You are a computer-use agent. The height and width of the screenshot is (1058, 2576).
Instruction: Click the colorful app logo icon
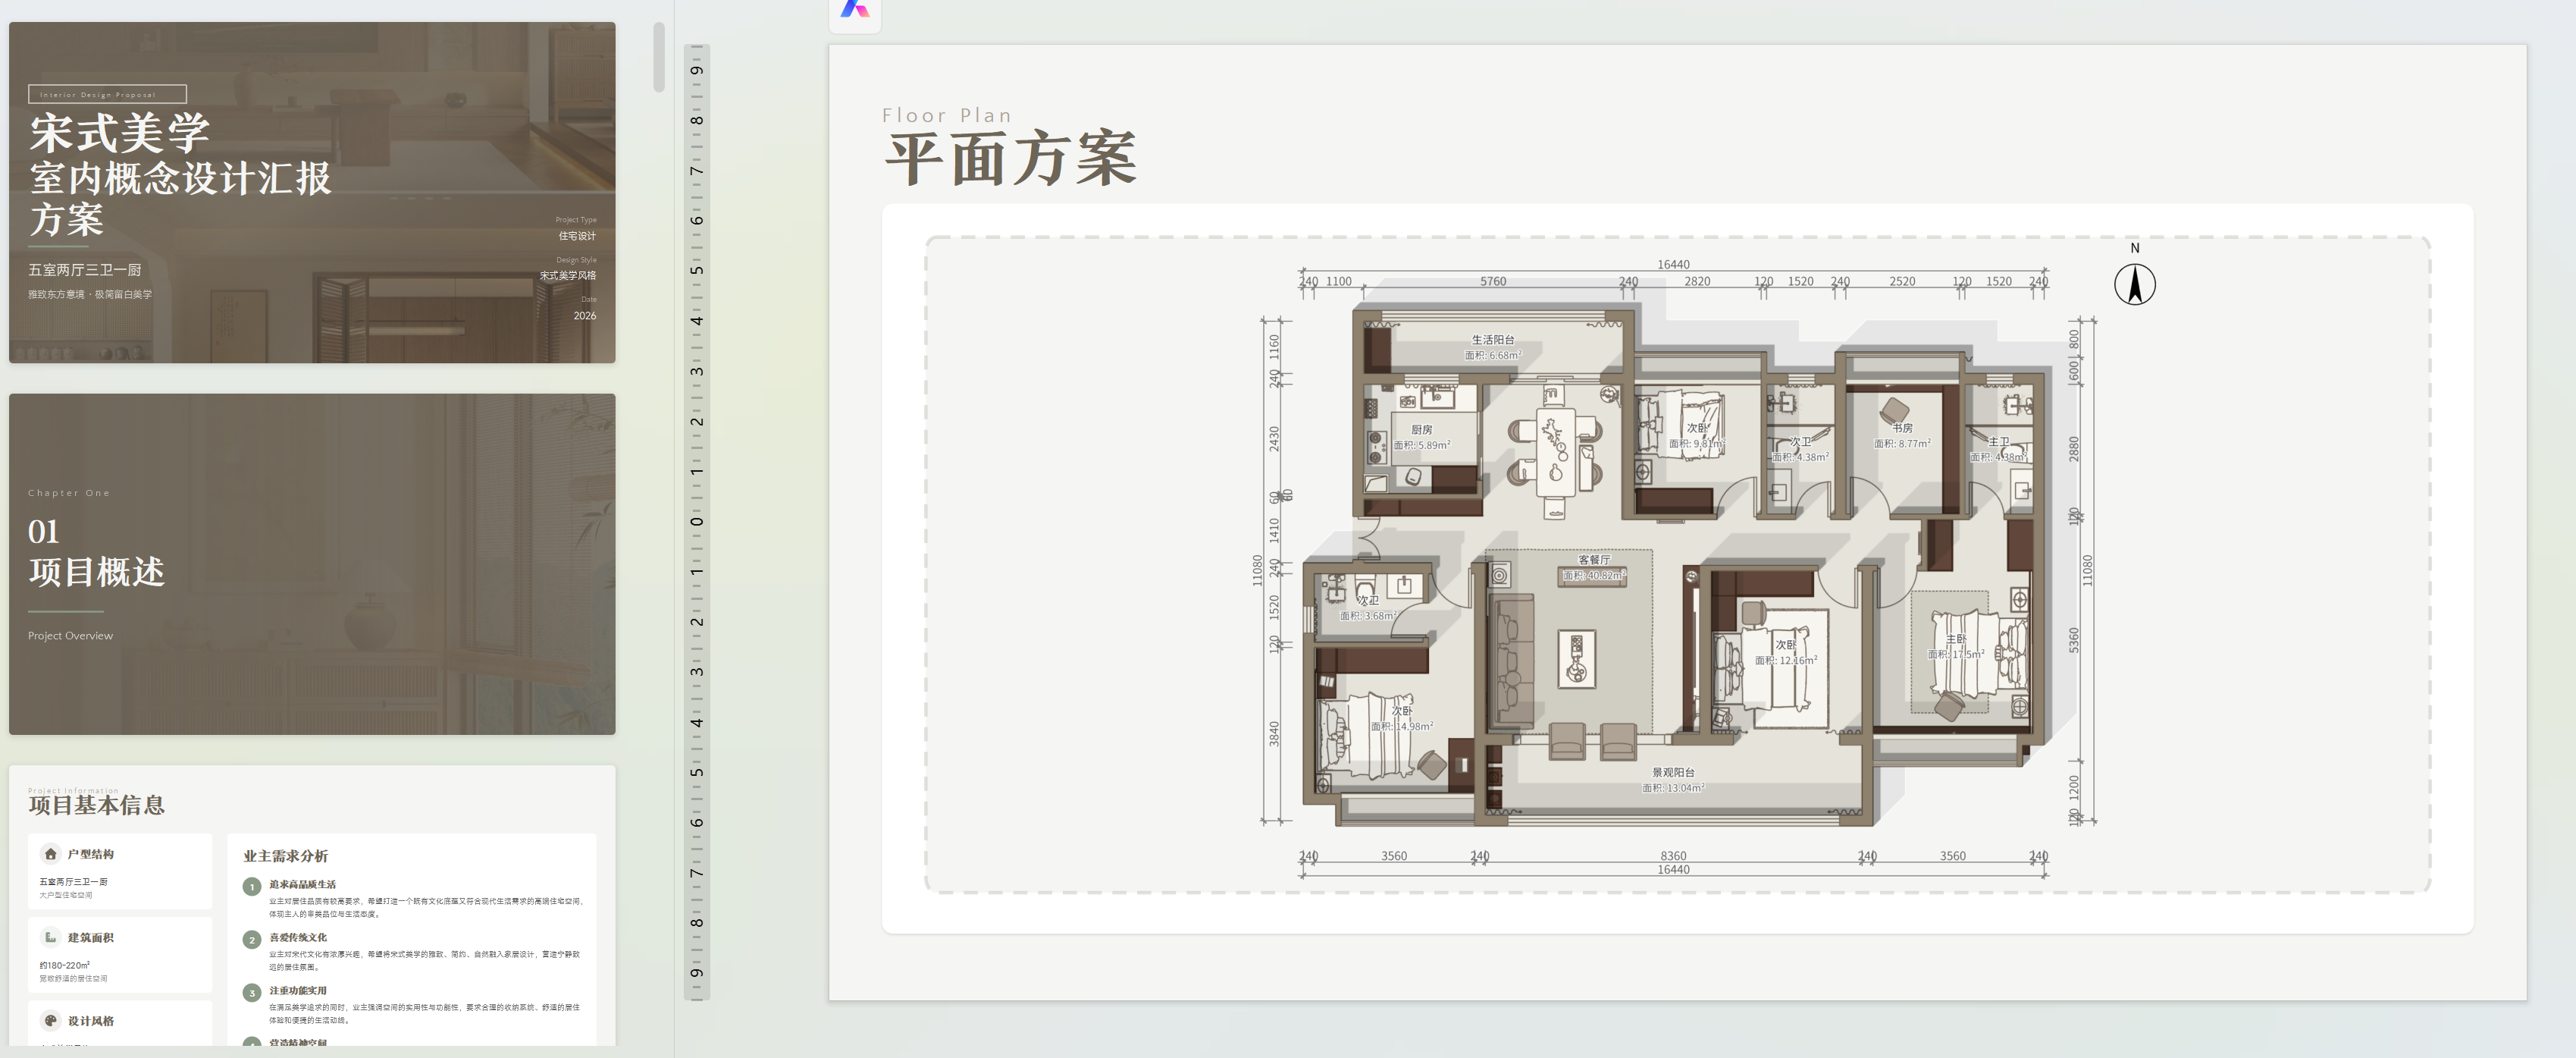pyautogui.click(x=855, y=10)
